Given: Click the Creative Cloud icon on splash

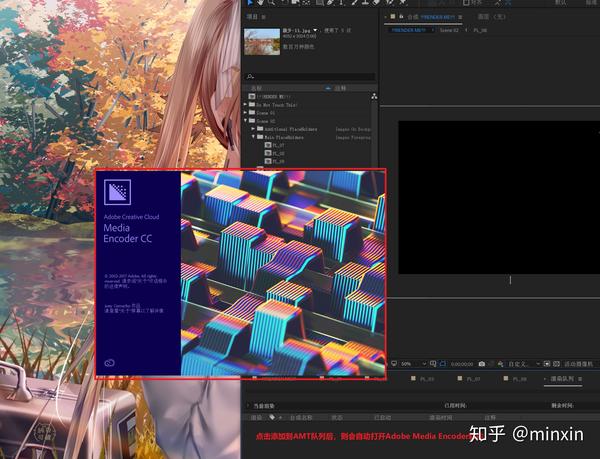Looking at the screenshot, I should pos(109,363).
